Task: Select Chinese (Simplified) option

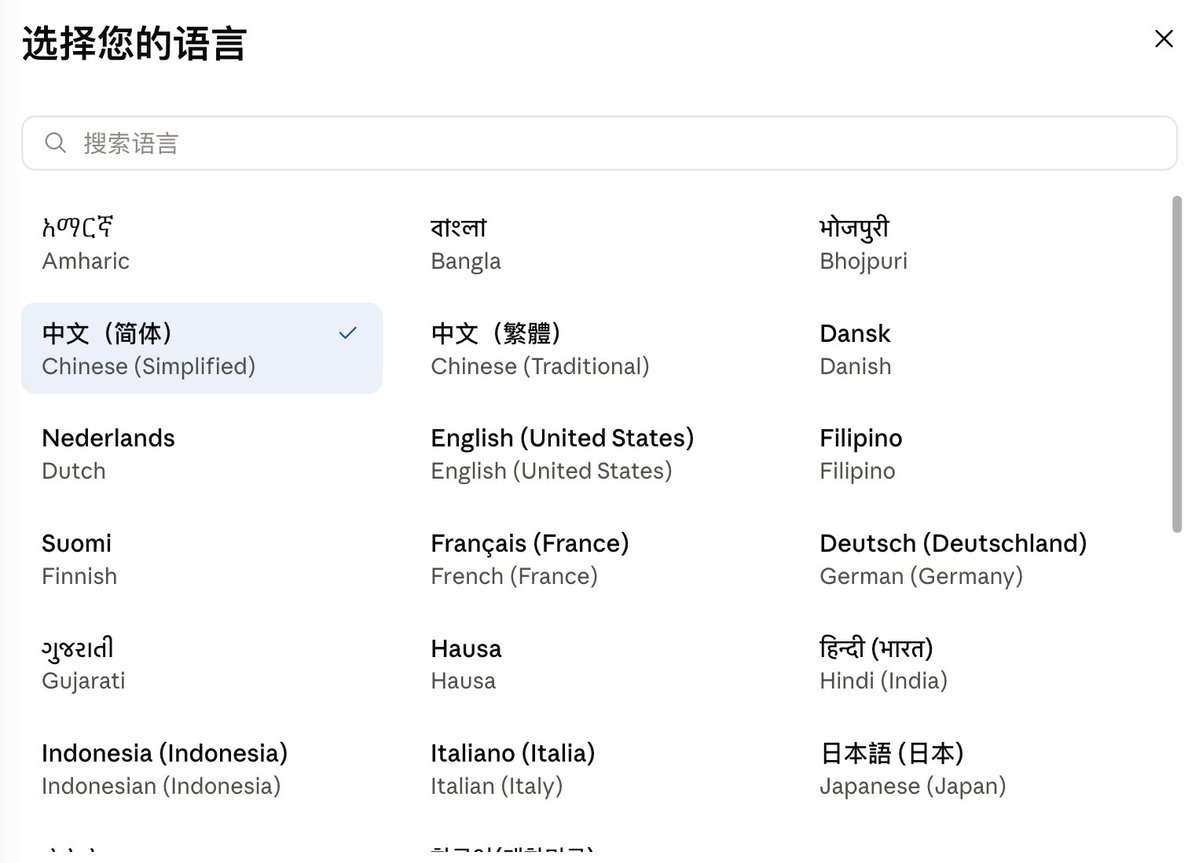Action: click(x=202, y=349)
